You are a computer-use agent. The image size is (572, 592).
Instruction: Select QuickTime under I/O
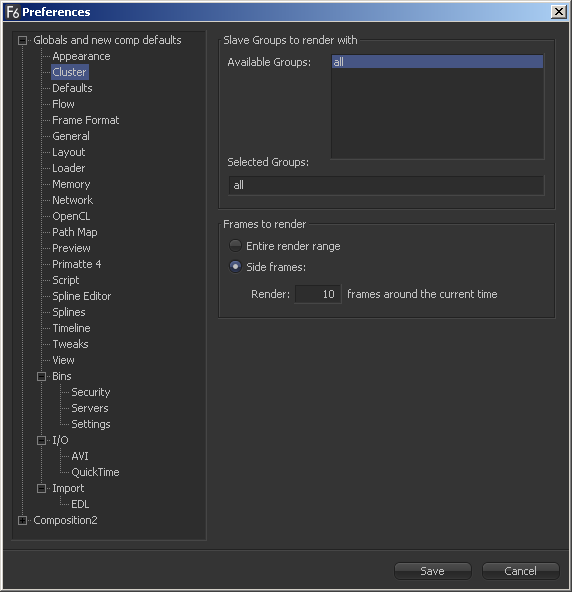coord(95,472)
